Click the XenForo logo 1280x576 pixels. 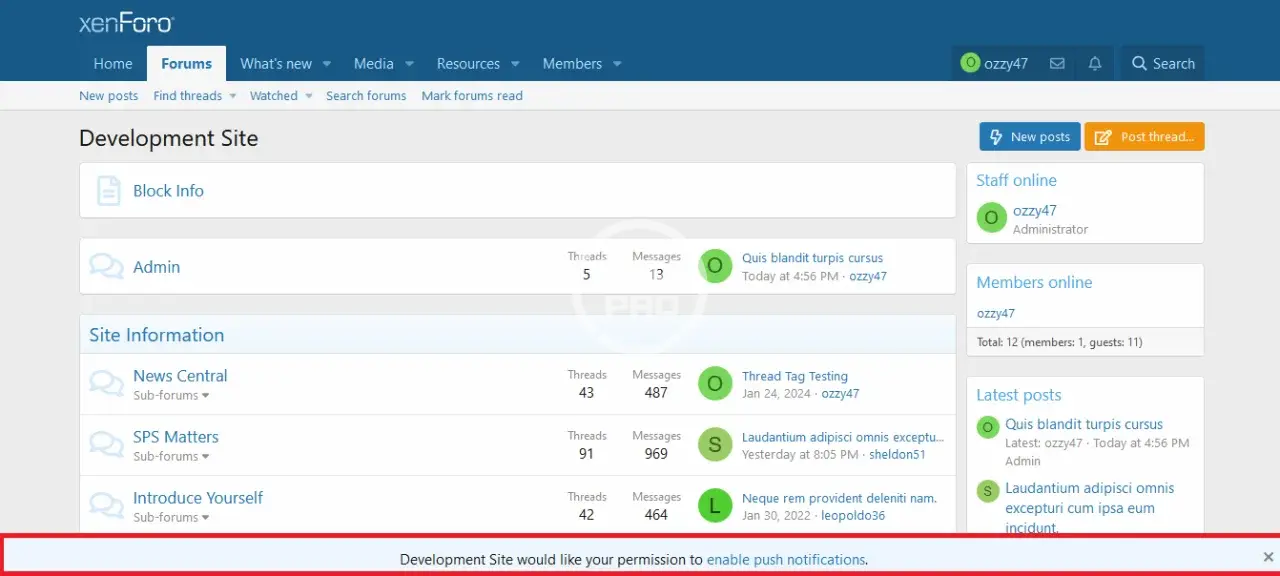pyautogui.click(x=126, y=23)
